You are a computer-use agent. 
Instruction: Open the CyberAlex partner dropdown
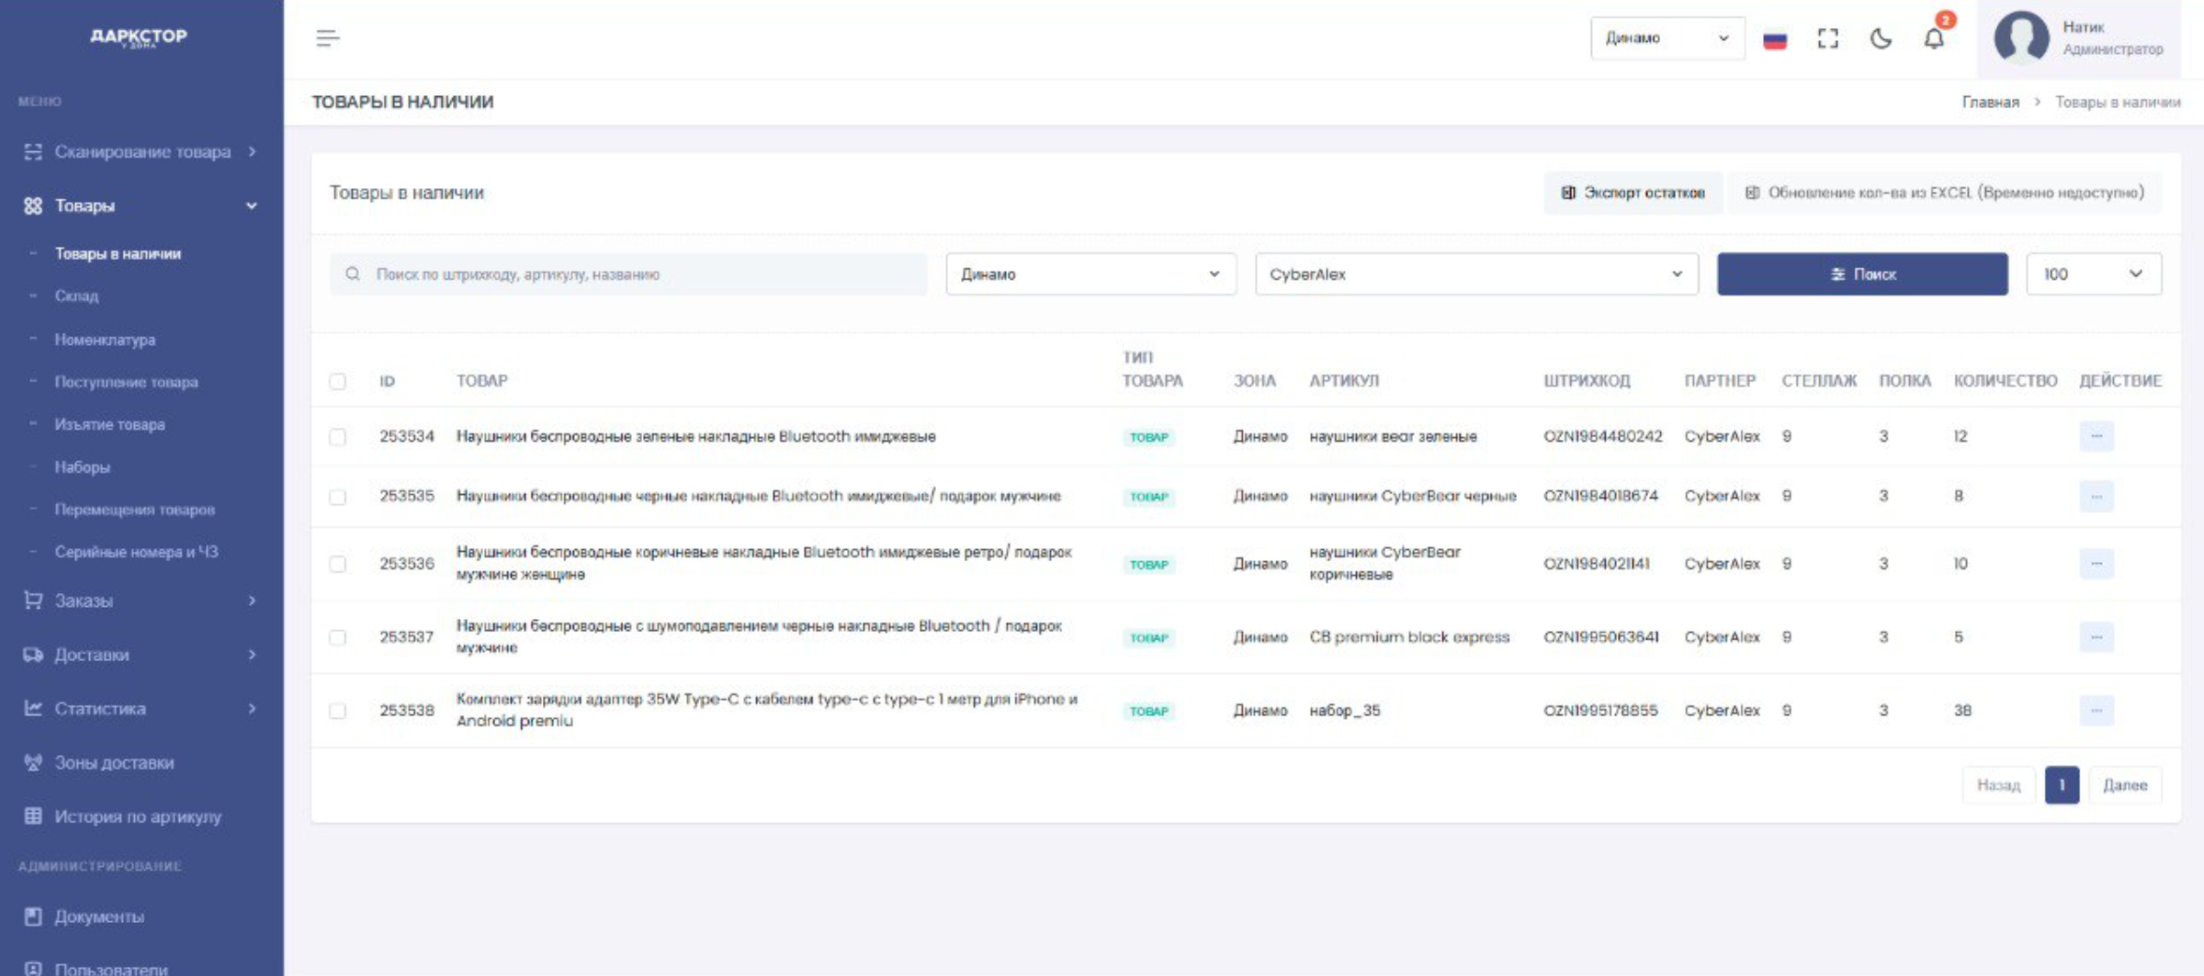coord(1475,274)
